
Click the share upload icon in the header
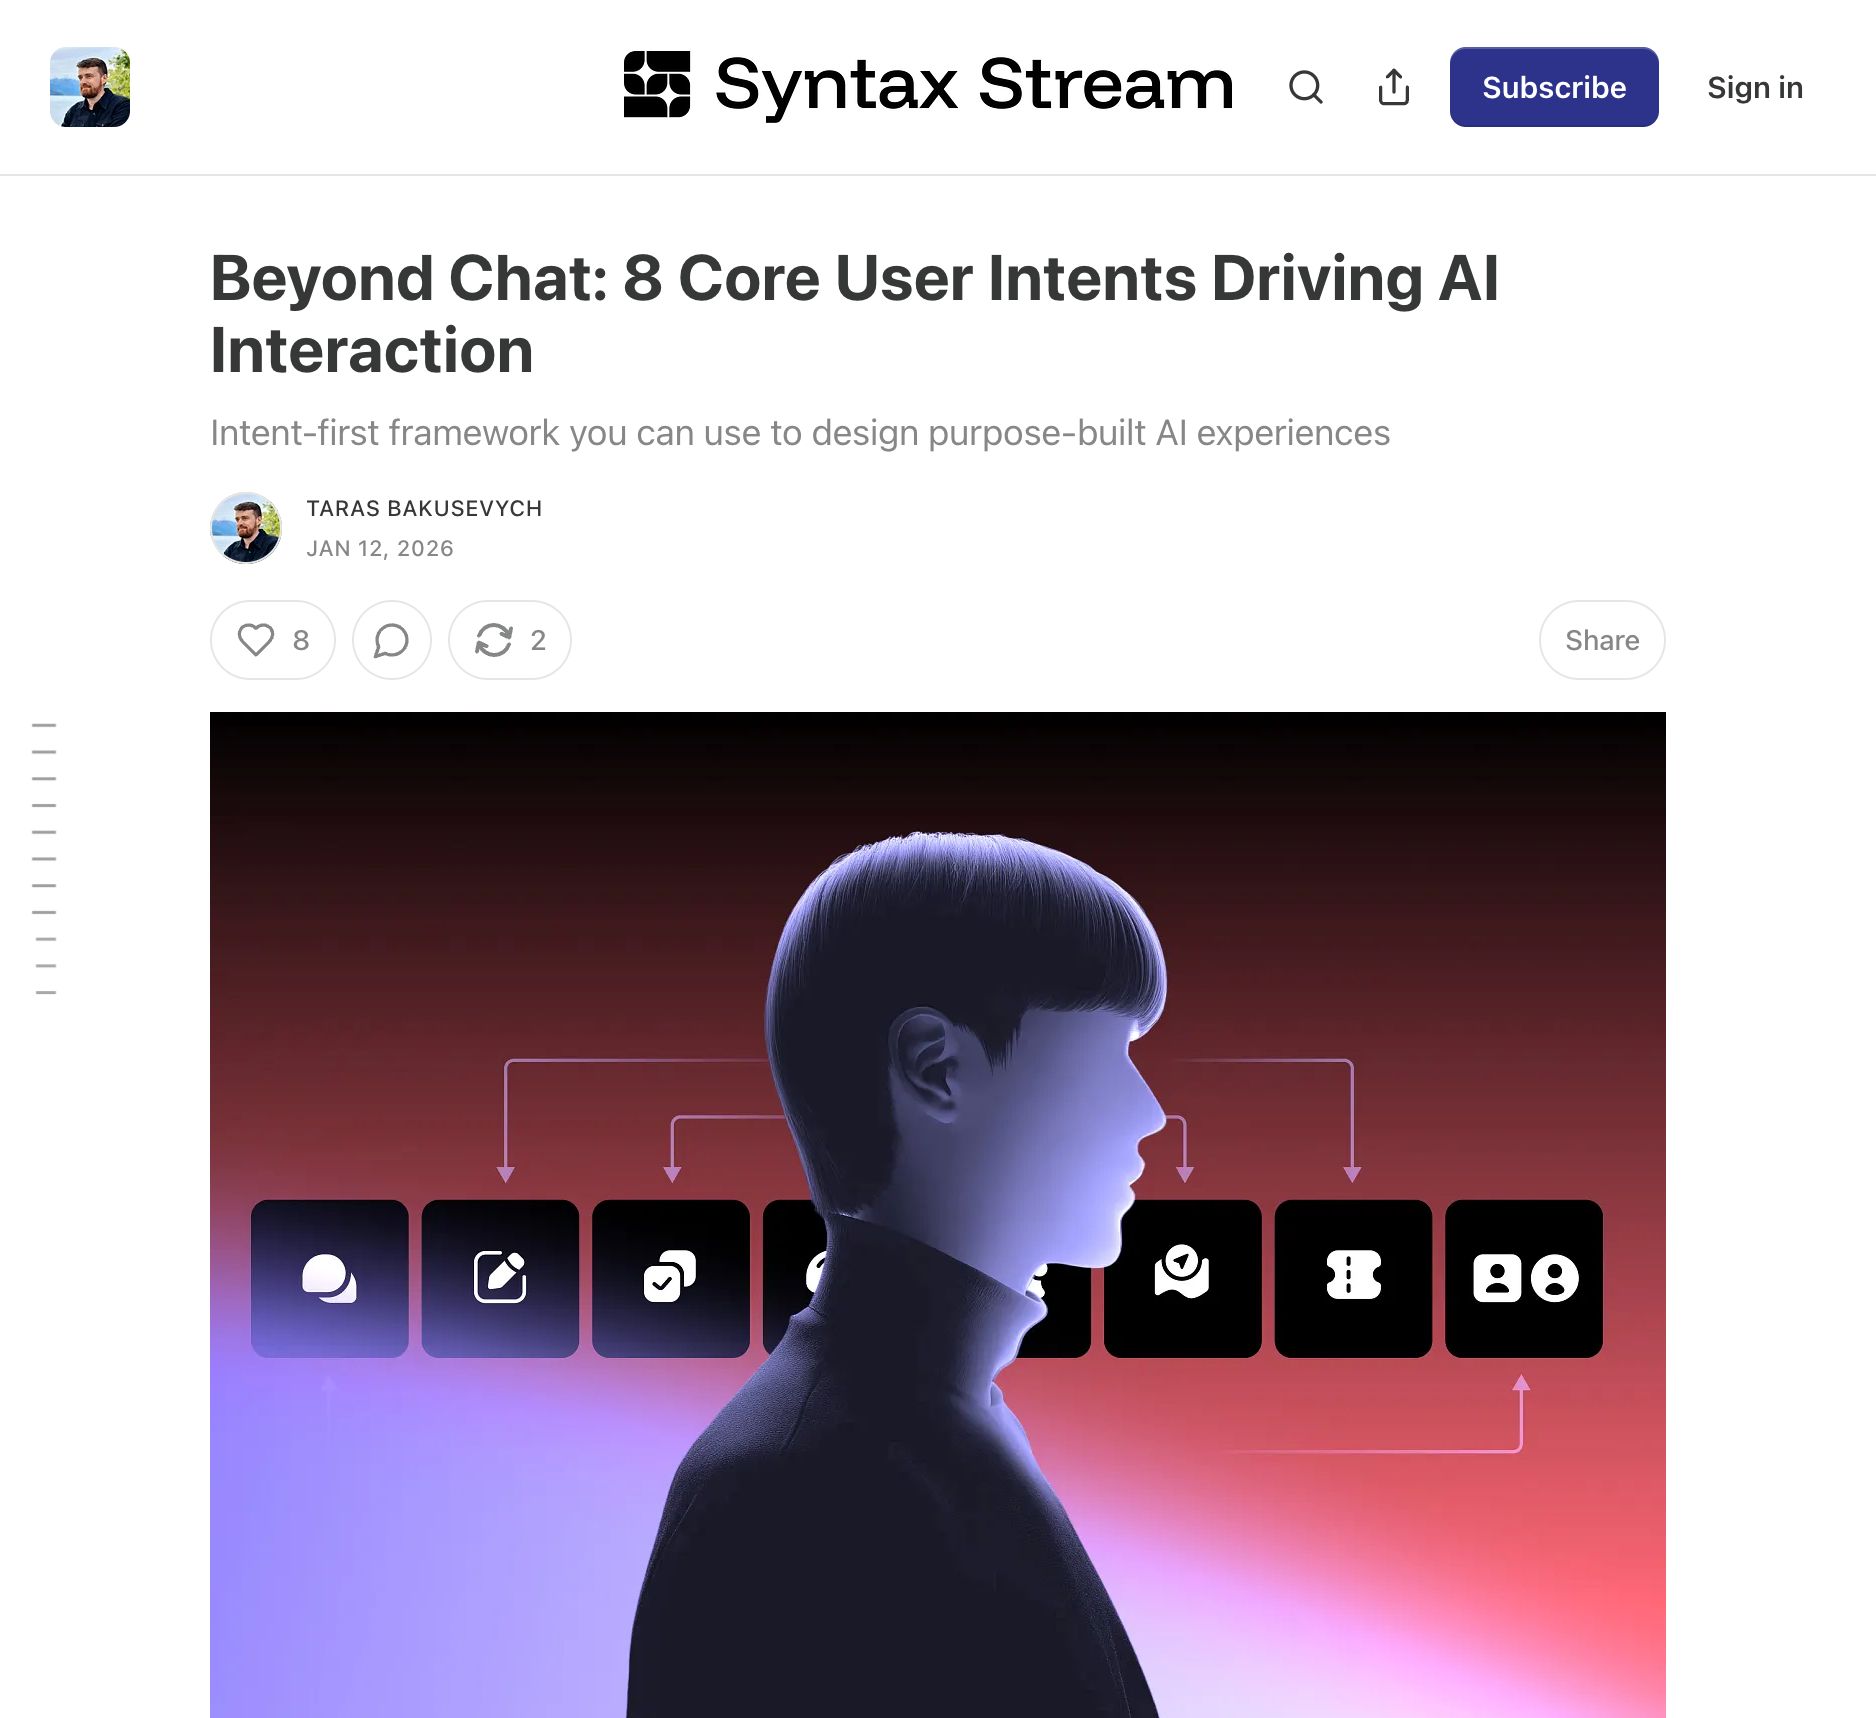(x=1393, y=87)
